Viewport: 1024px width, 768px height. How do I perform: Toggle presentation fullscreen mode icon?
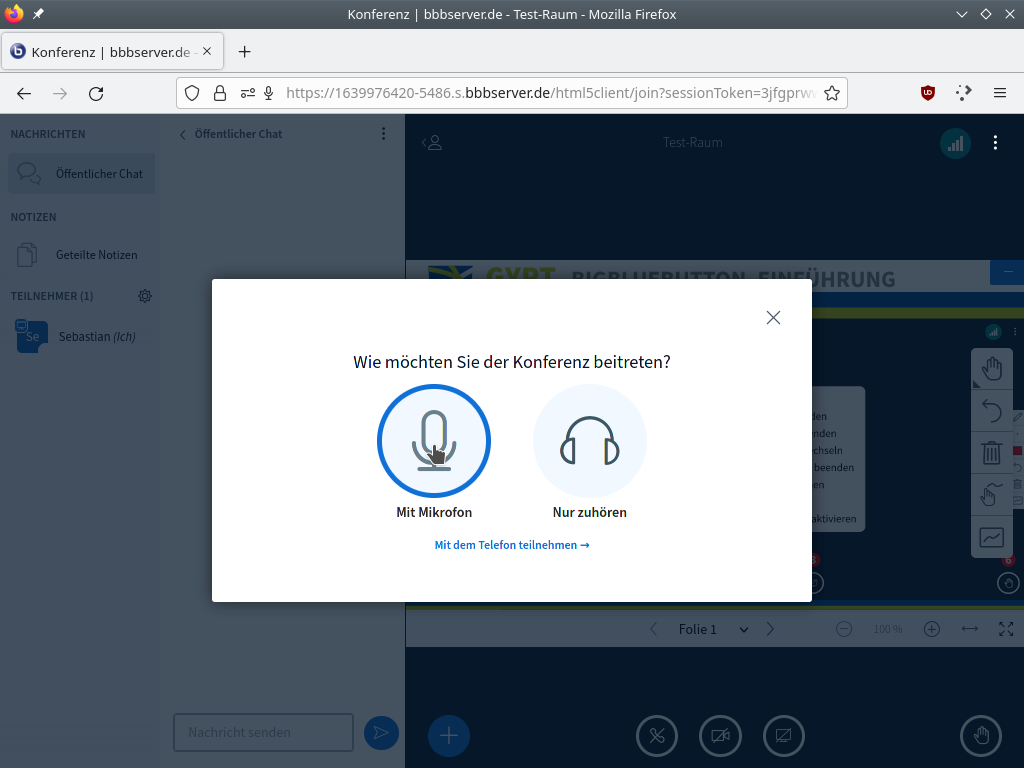coord(1006,629)
